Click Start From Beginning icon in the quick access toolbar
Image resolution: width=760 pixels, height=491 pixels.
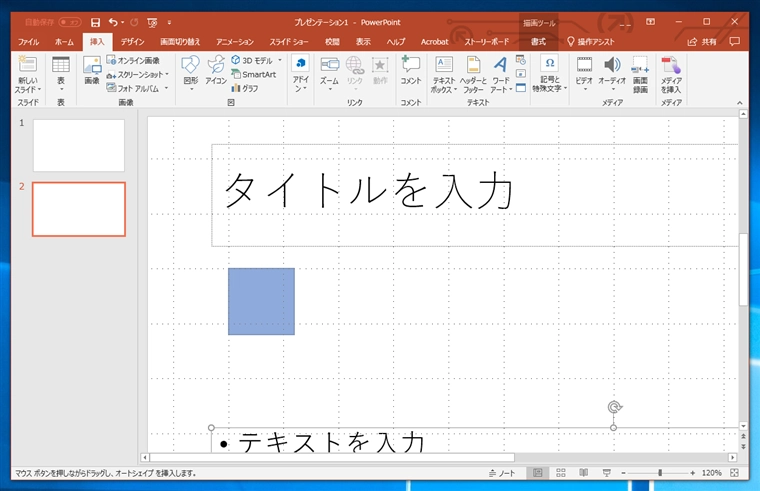pyautogui.click(x=152, y=22)
